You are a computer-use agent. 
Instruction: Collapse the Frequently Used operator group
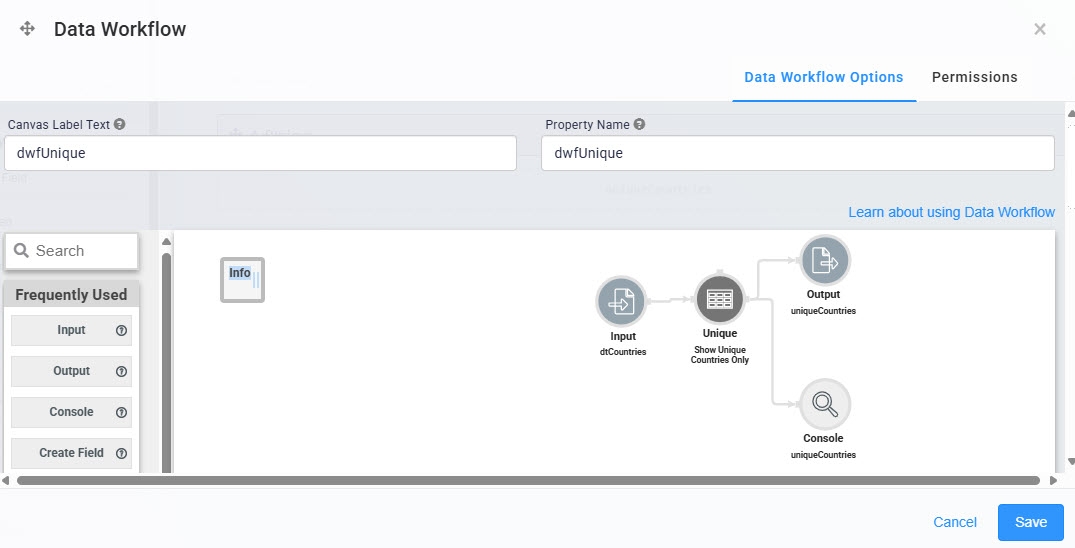[x=71, y=295]
